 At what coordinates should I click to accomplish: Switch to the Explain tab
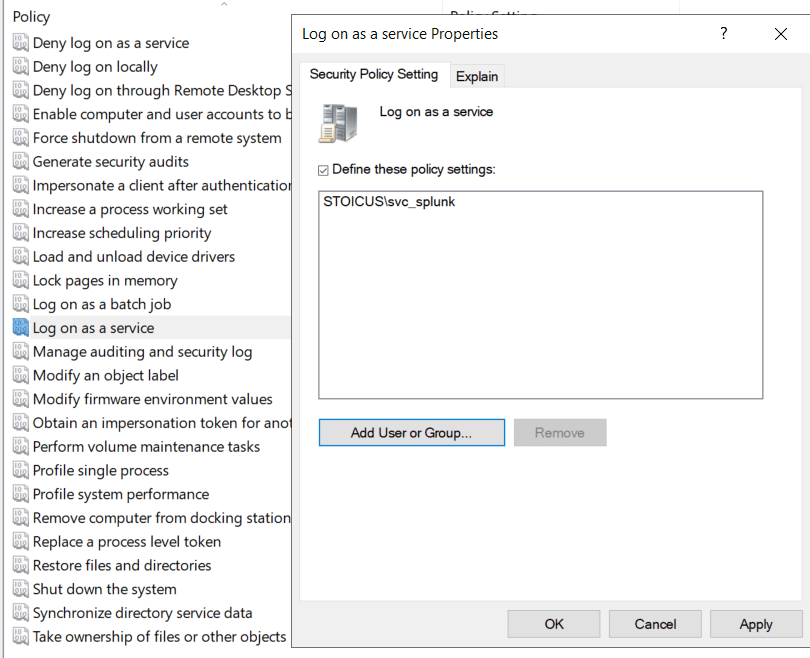coord(477,76)
